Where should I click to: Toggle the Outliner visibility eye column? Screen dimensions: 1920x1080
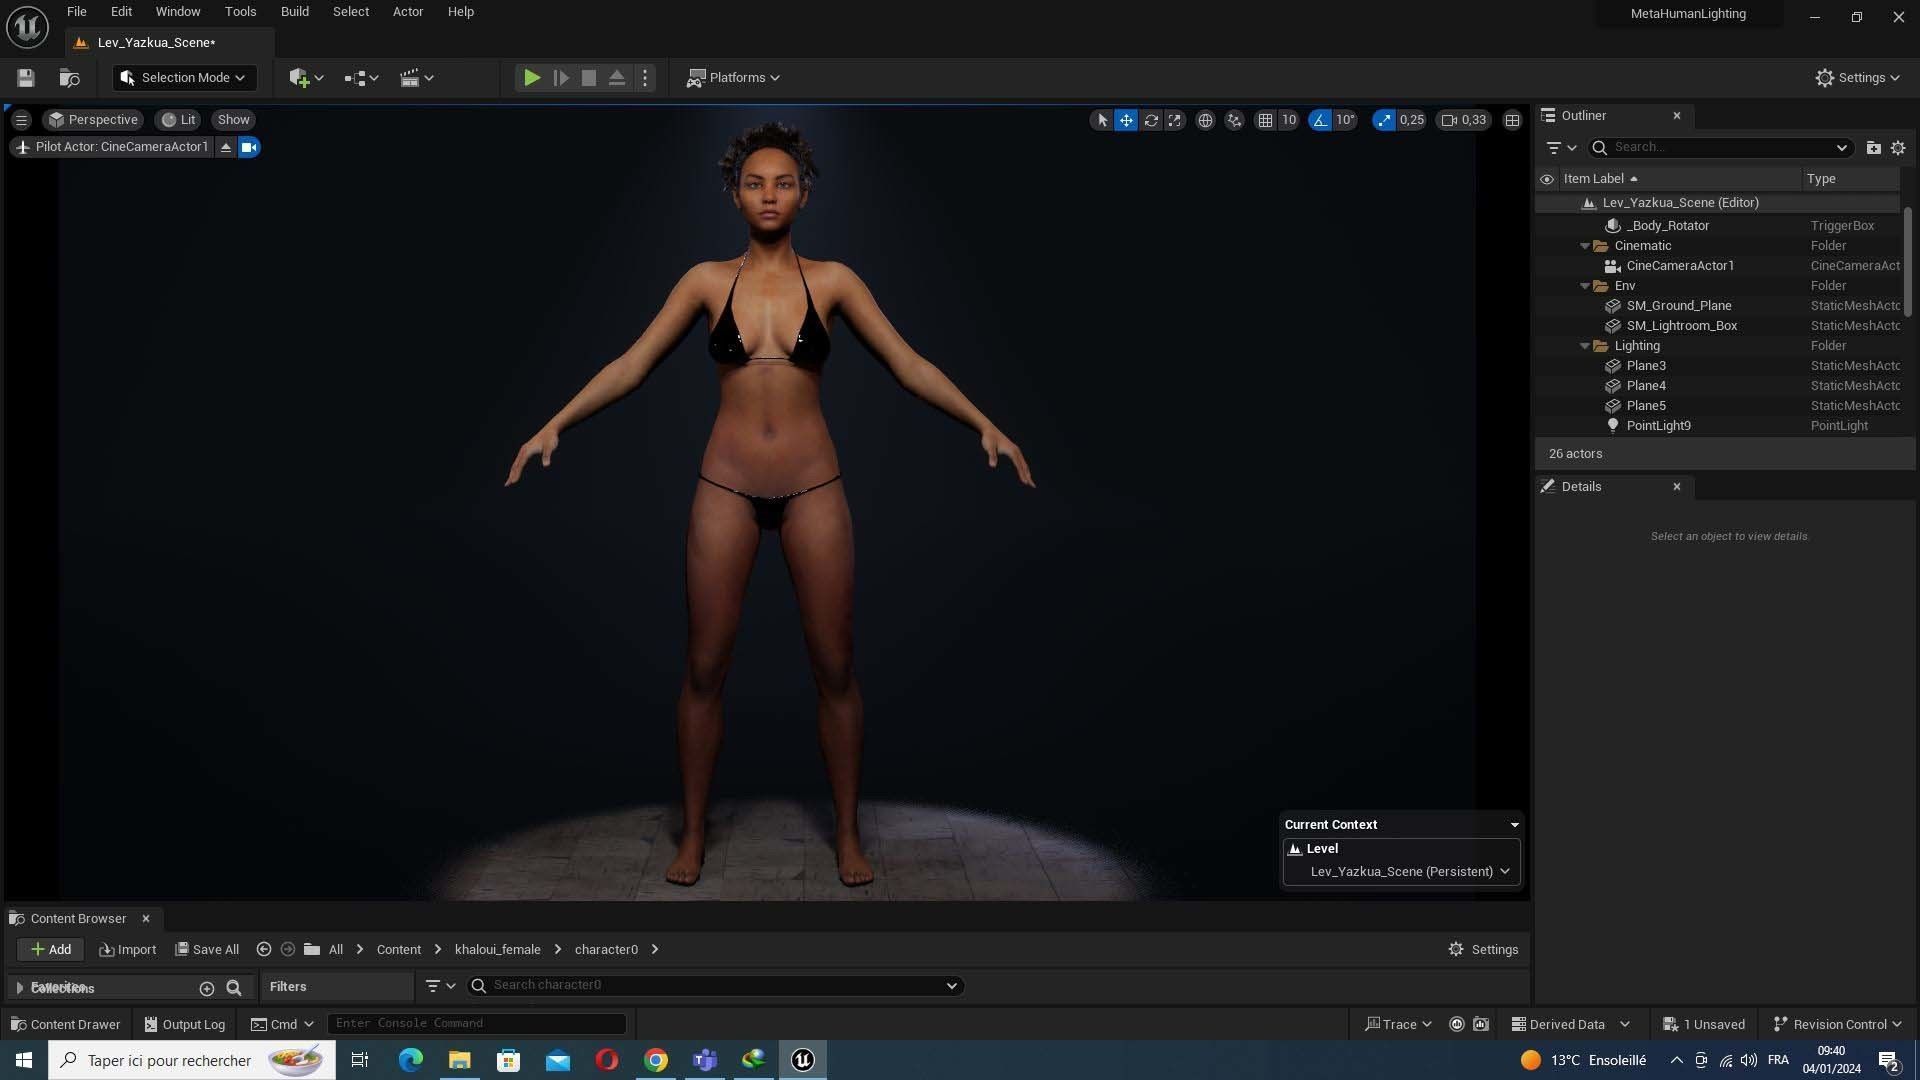click(x=1547, y=179)
